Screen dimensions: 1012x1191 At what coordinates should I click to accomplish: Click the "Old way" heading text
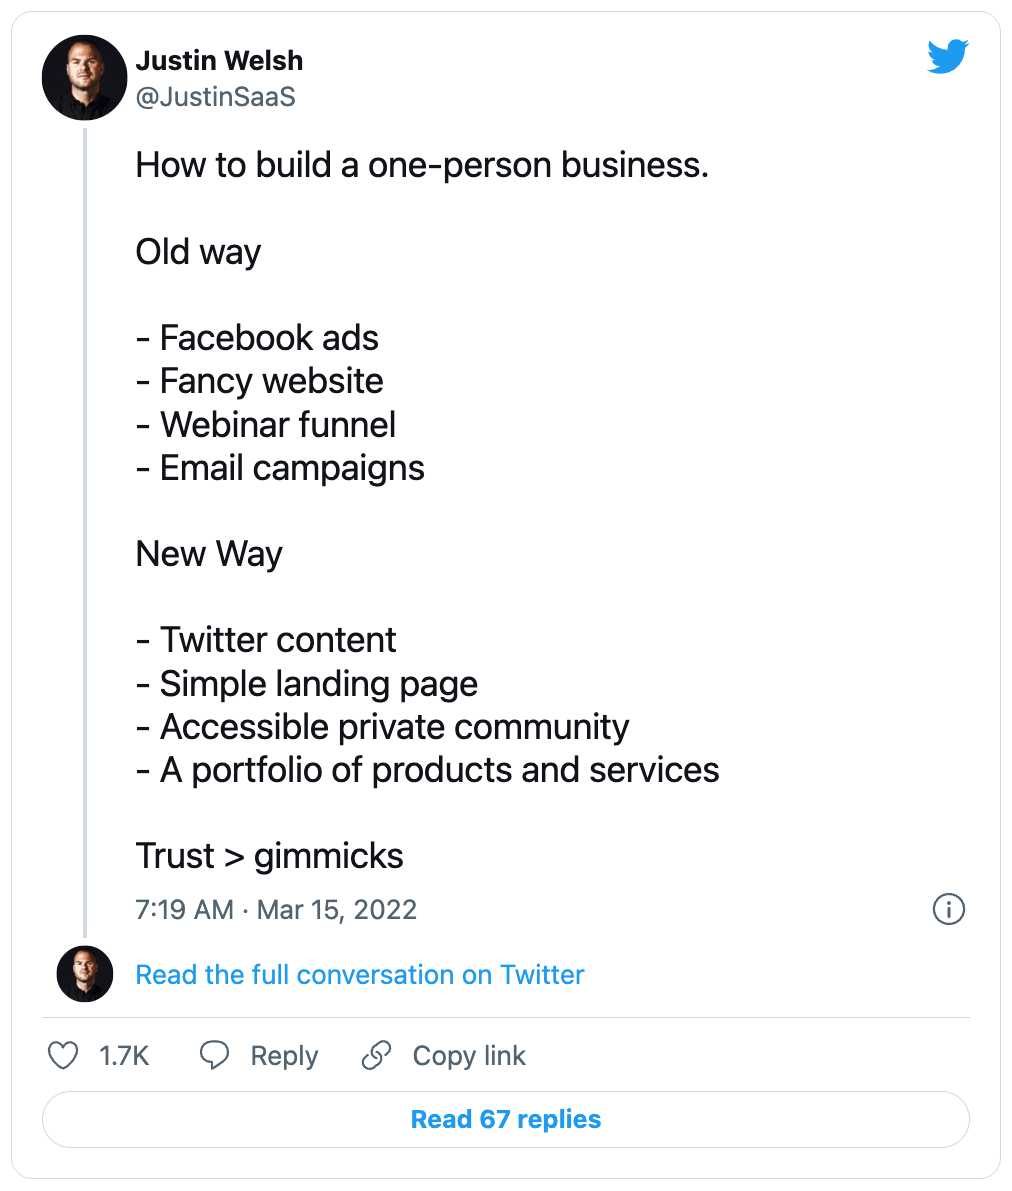(198, 252)
